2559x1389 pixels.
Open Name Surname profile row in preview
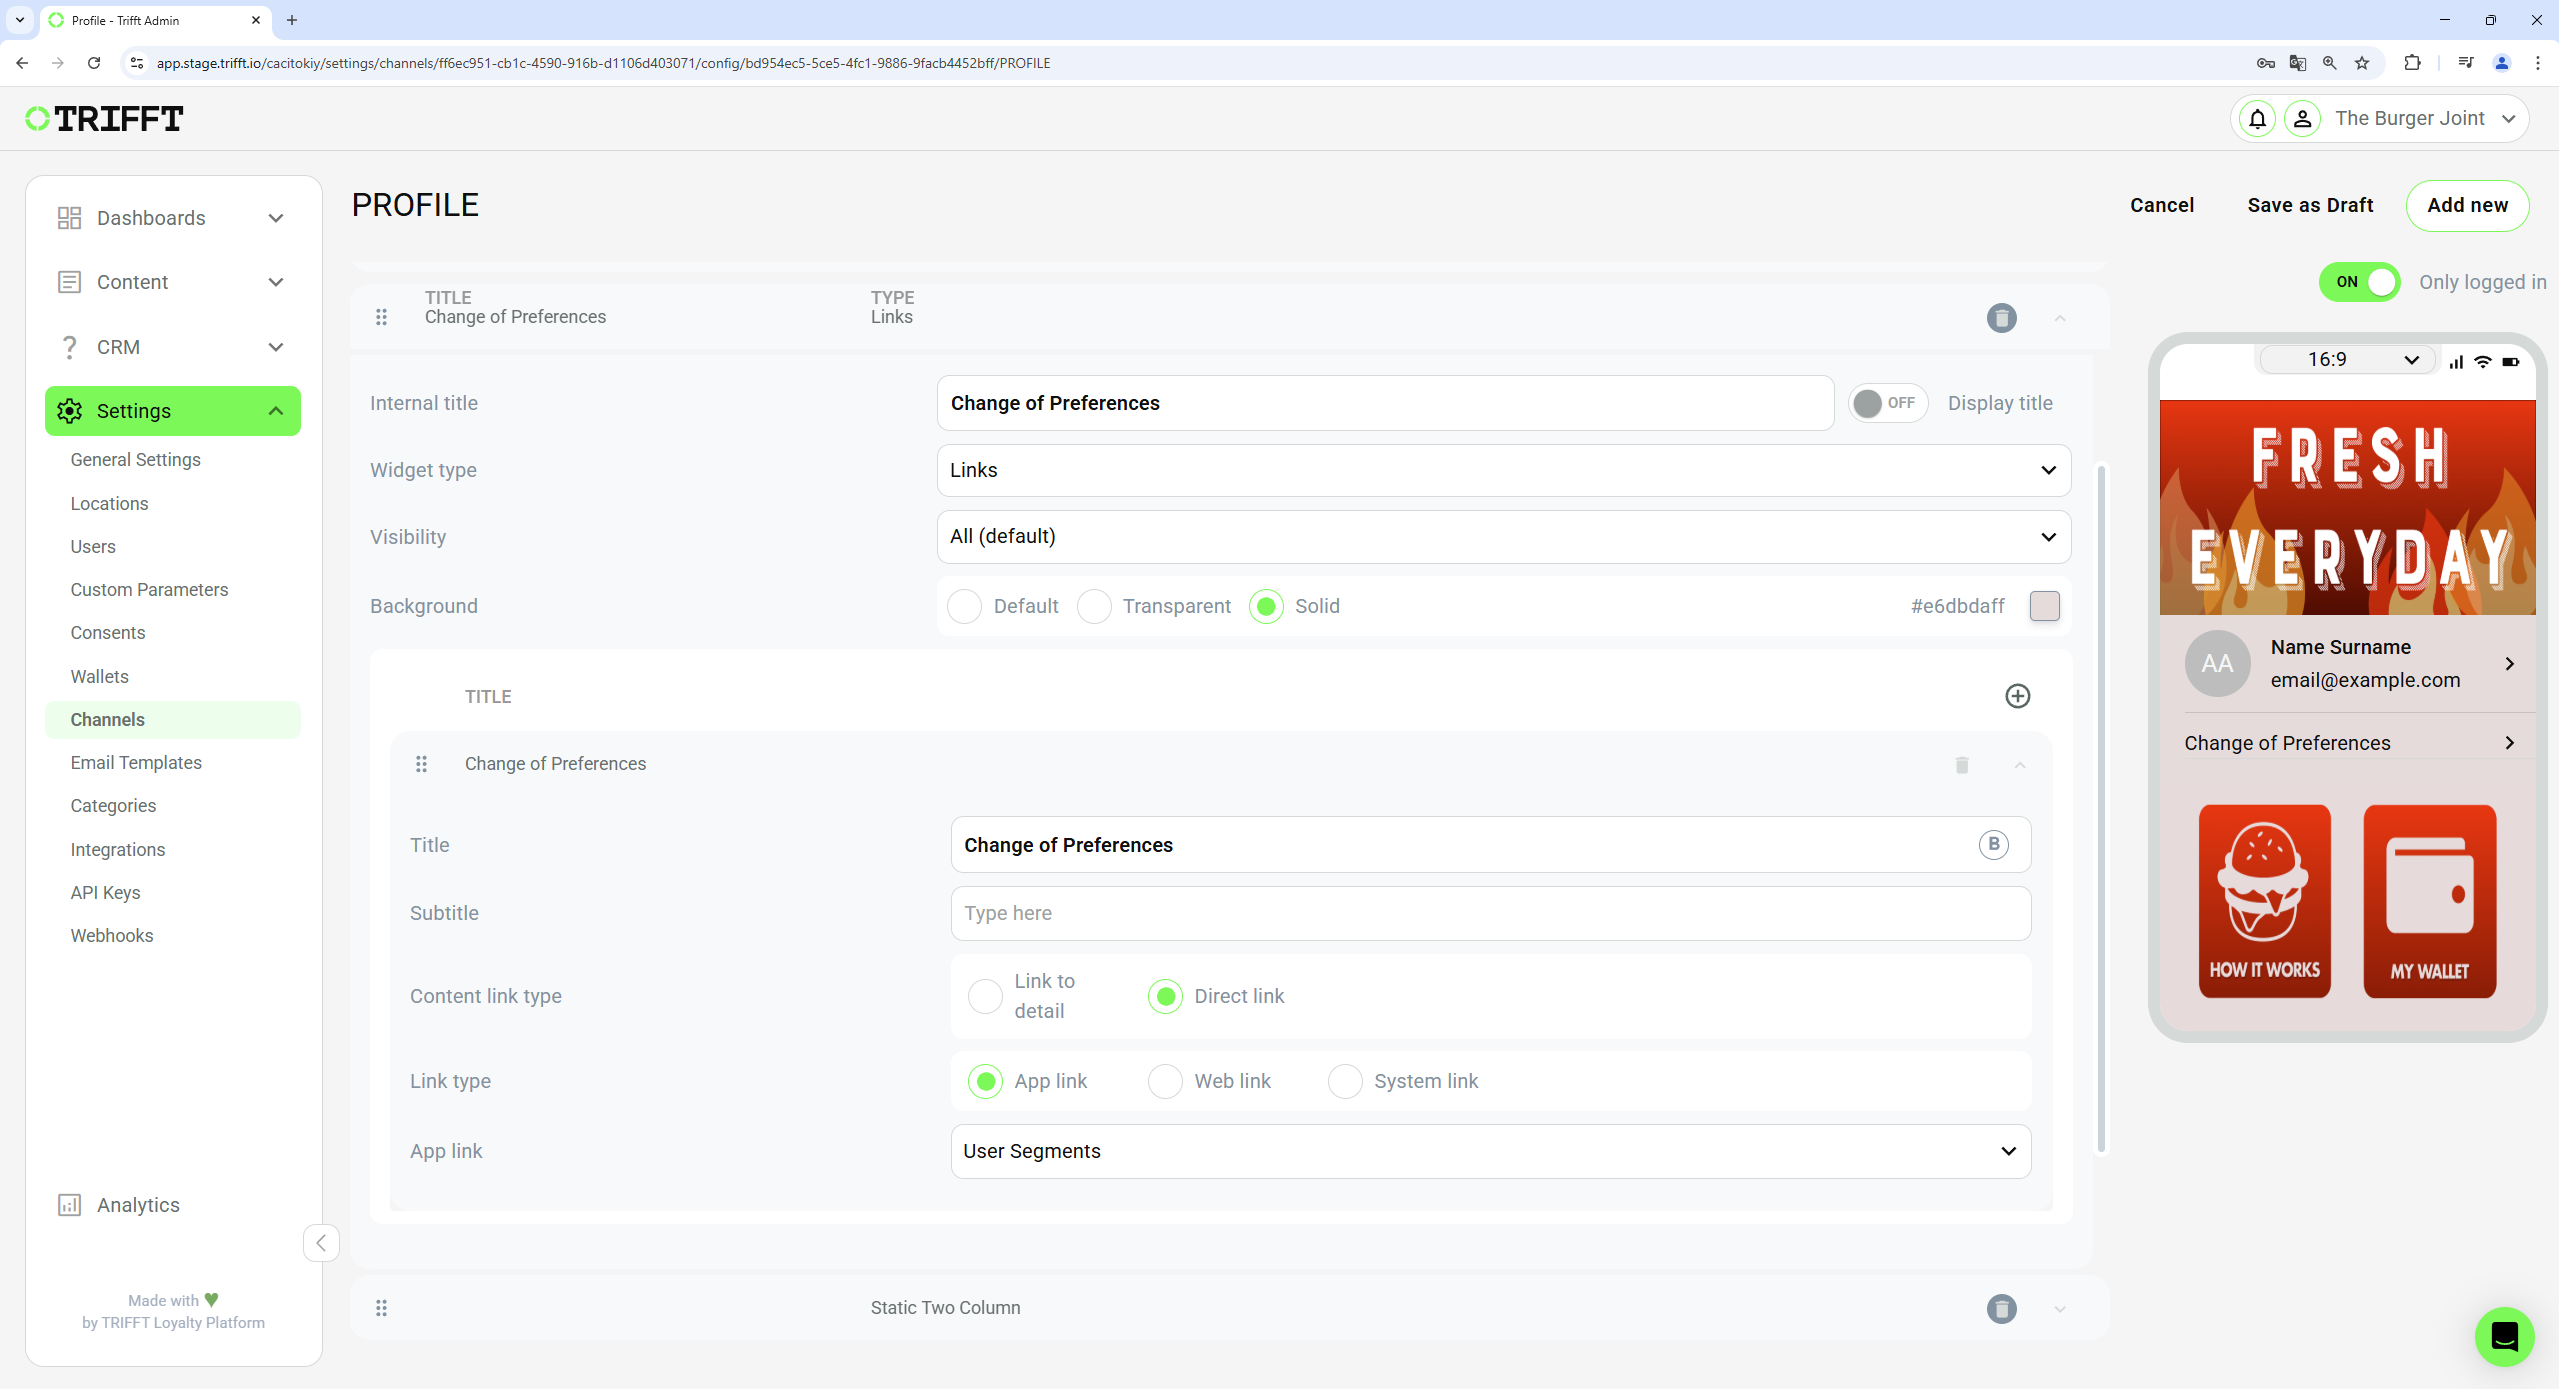pyautogui.click(x=2347, y=663)
